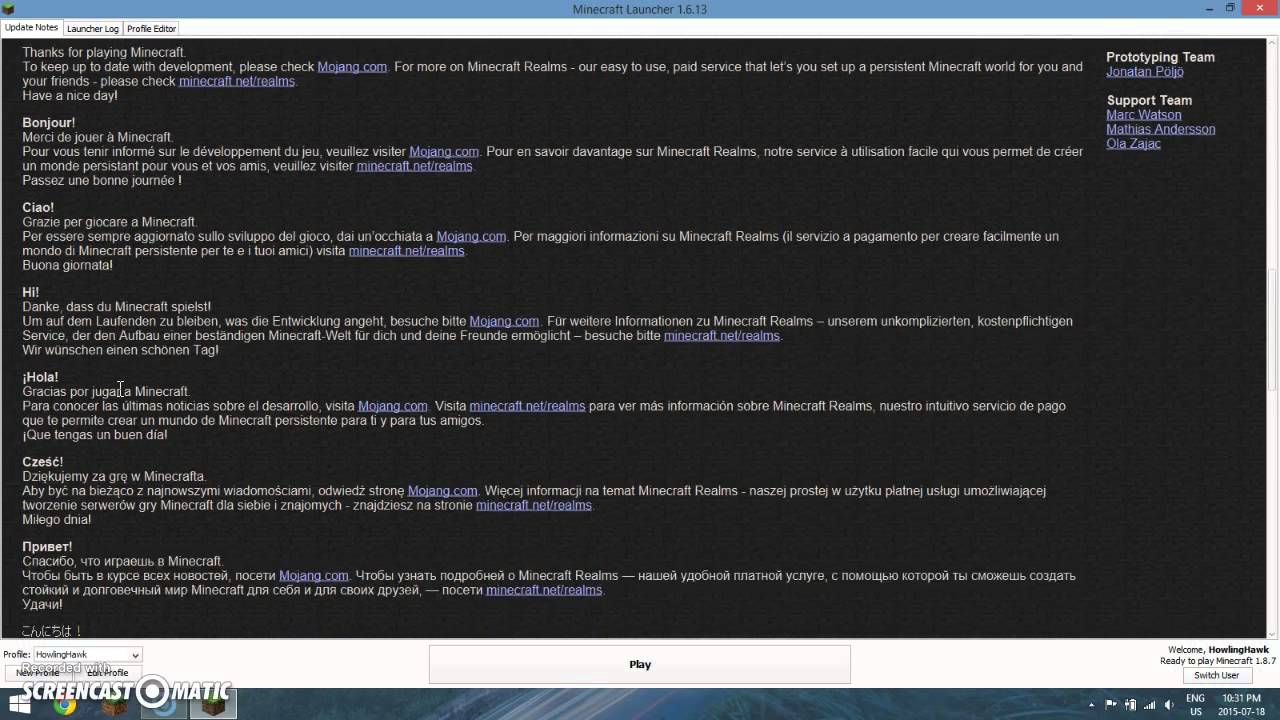Open minecraft.net/realms link in the Italian paragraph
The image size is (1280, 720).
click(x=406, y=251)
